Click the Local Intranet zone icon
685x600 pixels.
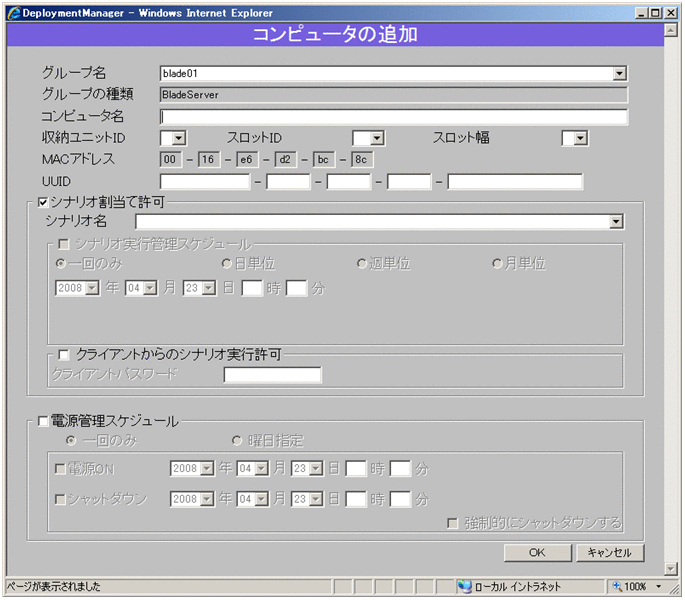point(464,586)
